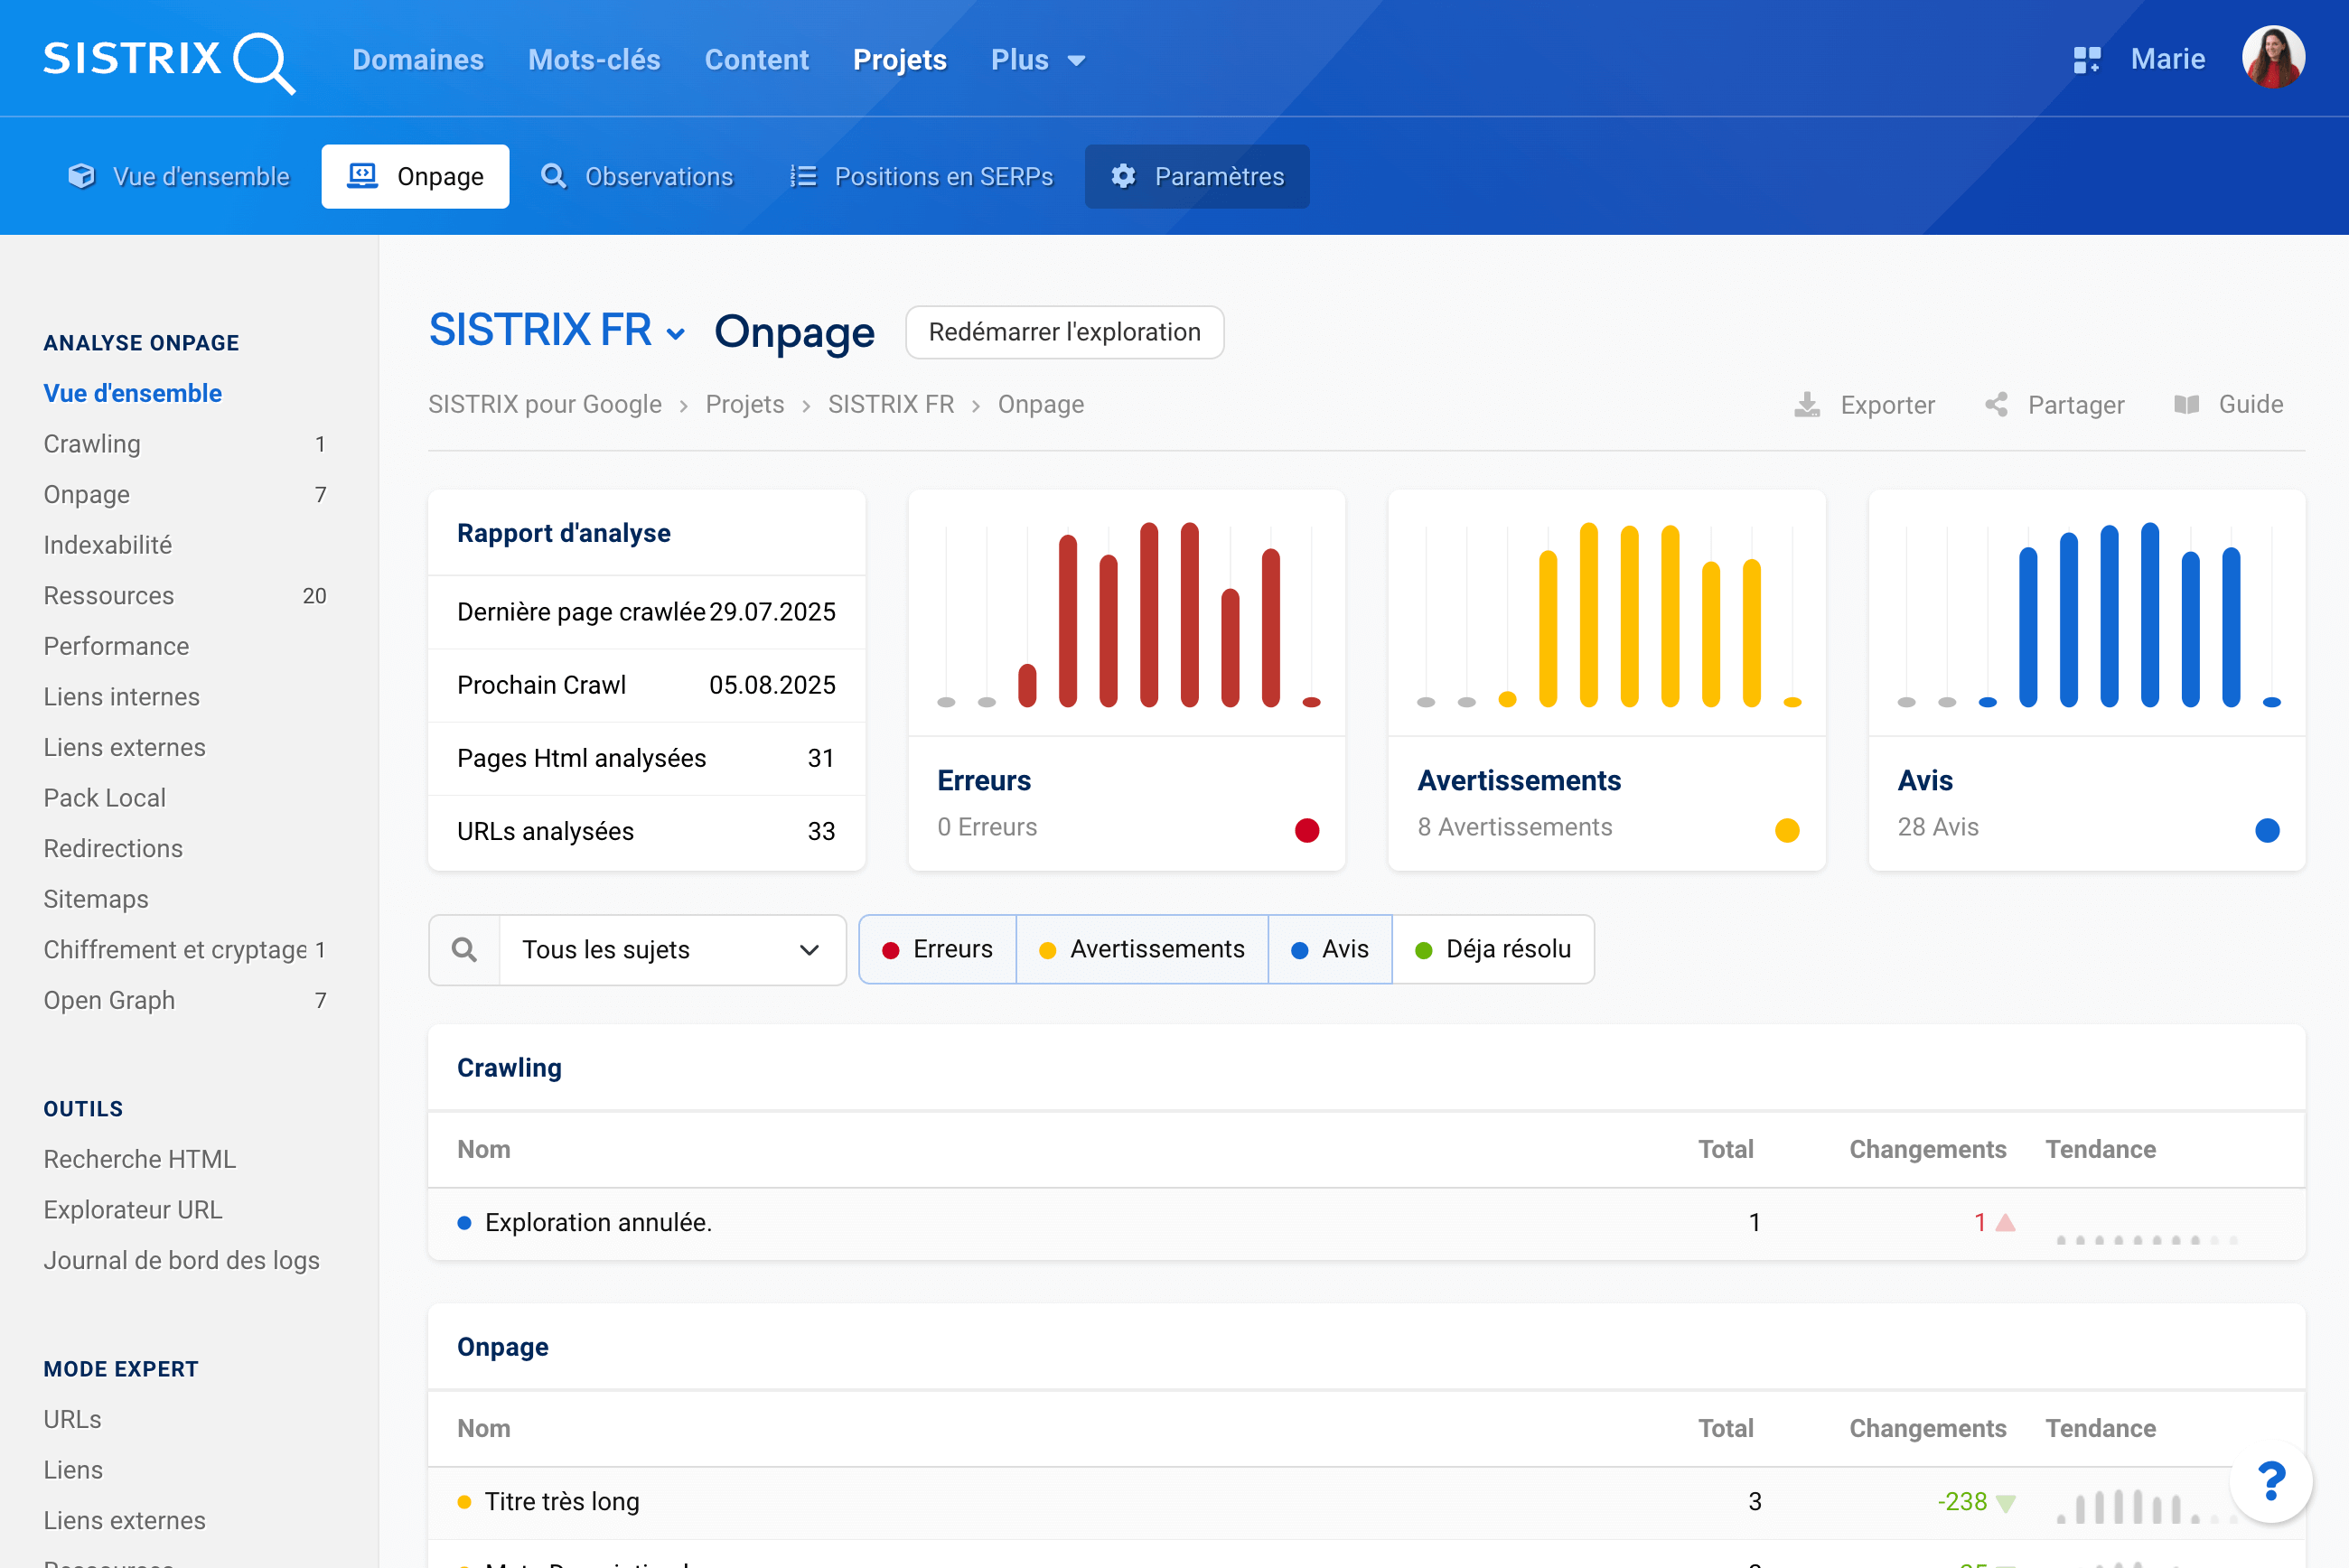Screen dimensions: 2349x1568
Task: Click the Observations magnifier icon
Action: [553, 176]
